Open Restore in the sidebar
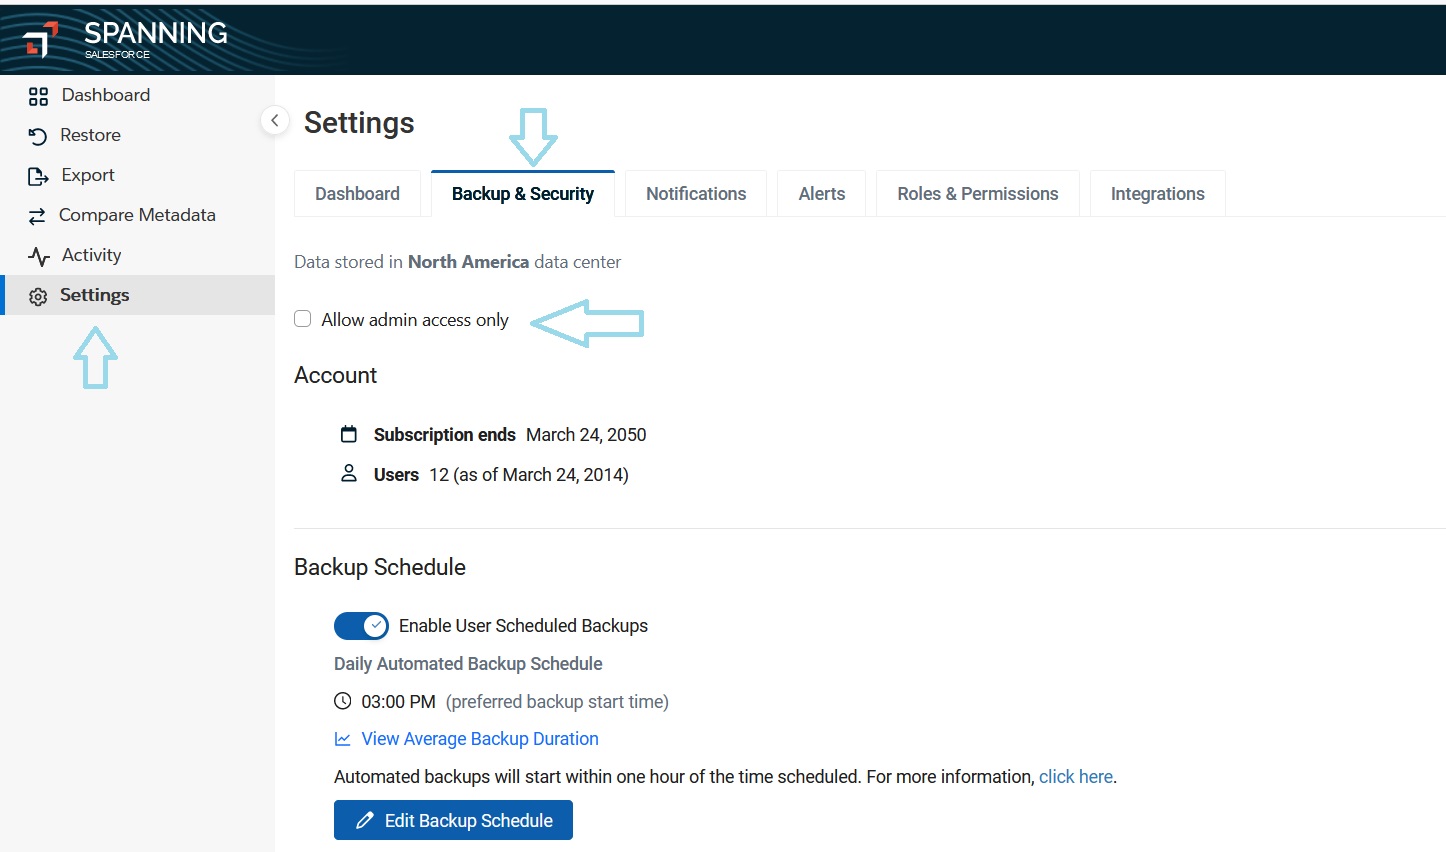The width and height of the screenshot is (1446, 852). 138,135
